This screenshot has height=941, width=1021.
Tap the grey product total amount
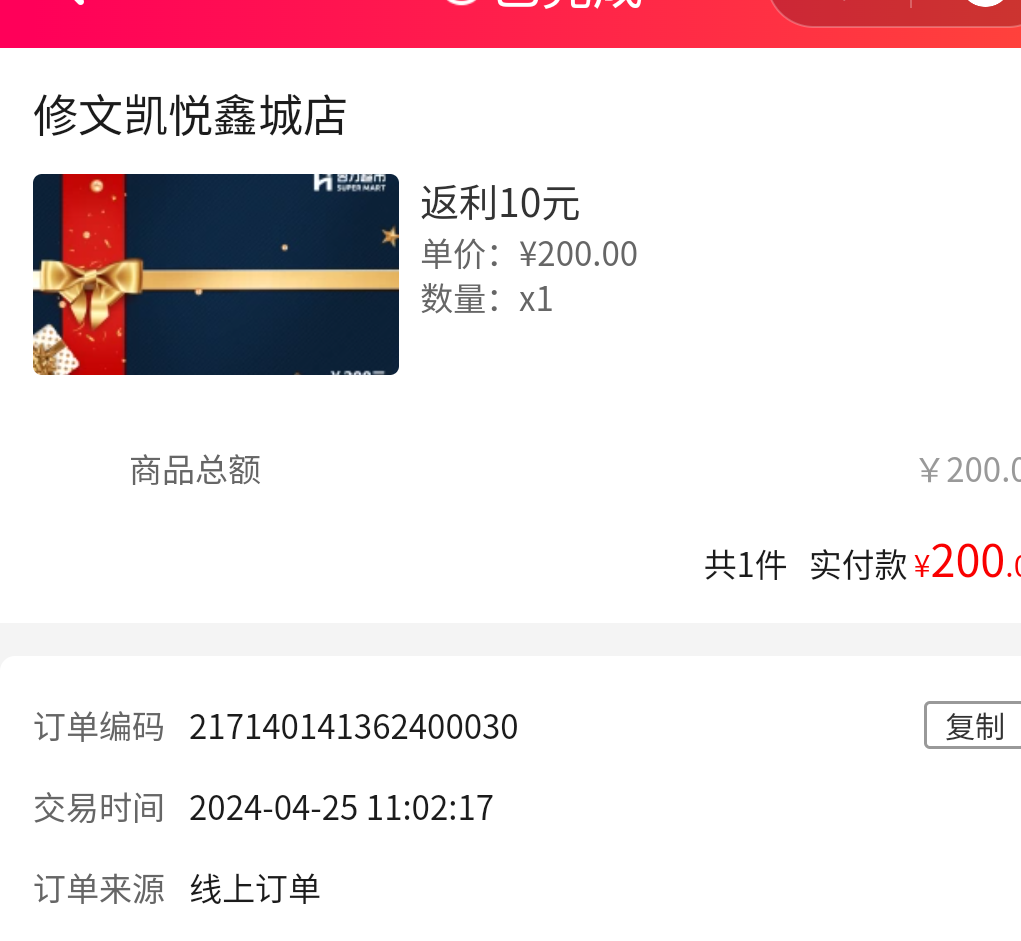pos(970,470)
